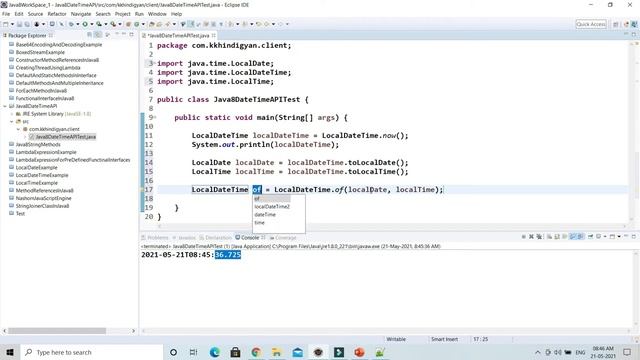Click Collapse All icon in Package Explorer

[x=90, y=35]
